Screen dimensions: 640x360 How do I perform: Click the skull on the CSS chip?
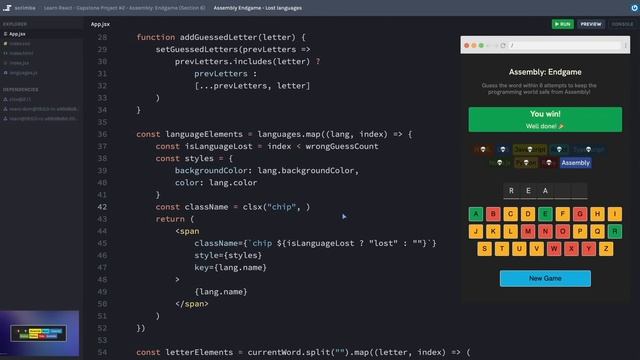(503, 149)
